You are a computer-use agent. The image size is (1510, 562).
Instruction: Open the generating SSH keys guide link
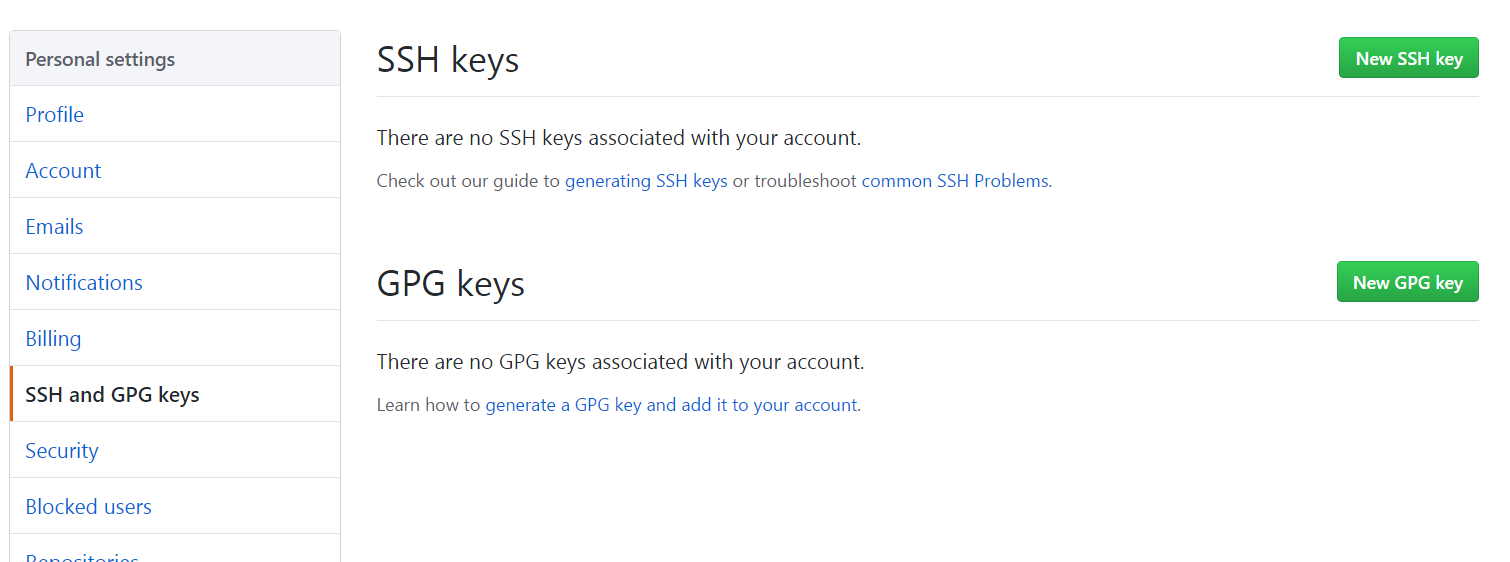(x=646, y=181)
